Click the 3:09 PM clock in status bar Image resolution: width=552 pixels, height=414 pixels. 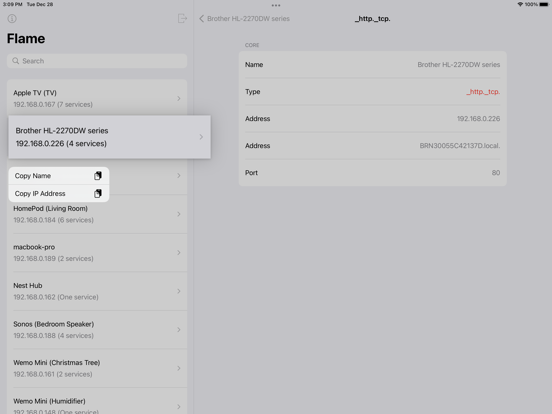[x=12, y=4]
